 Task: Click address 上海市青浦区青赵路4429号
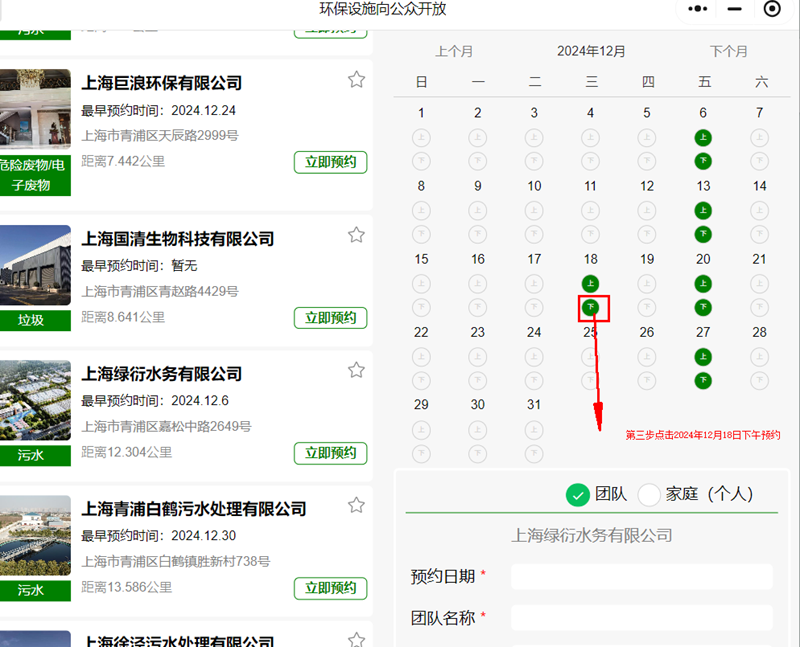(x=160, y=292)
